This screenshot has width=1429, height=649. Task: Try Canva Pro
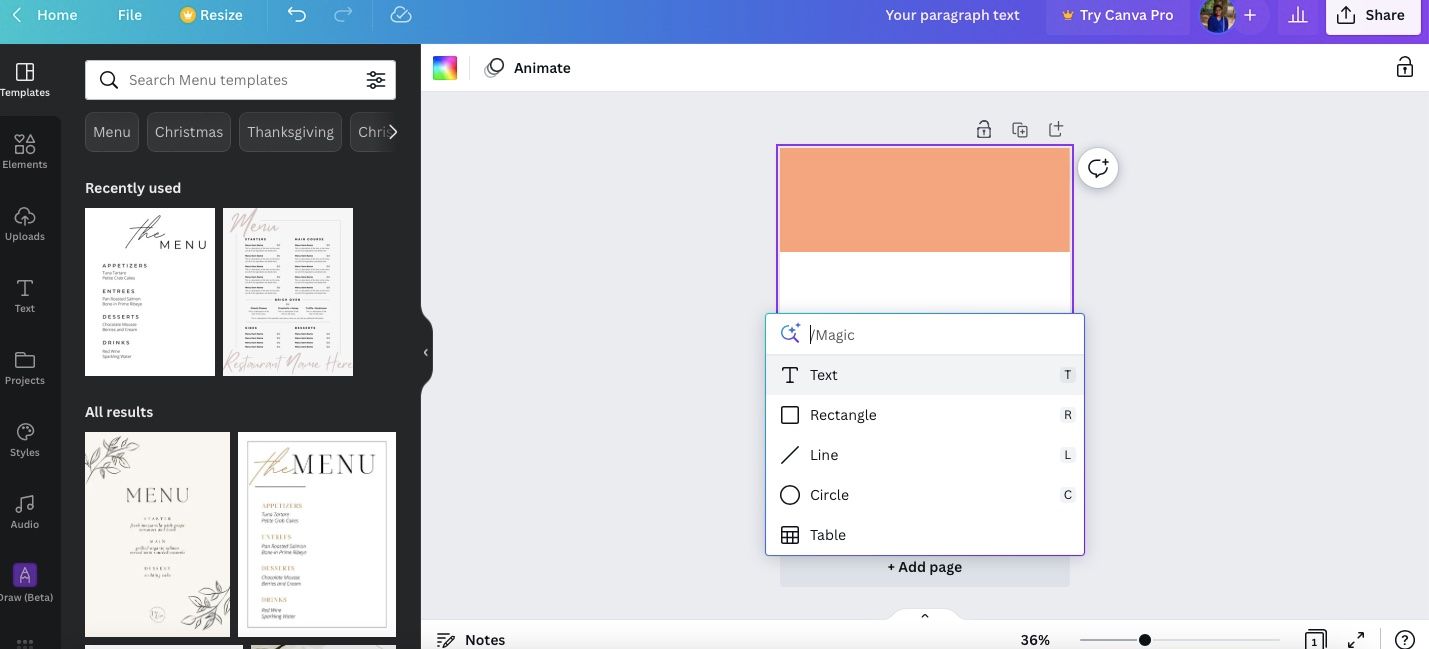point(1117,15)
